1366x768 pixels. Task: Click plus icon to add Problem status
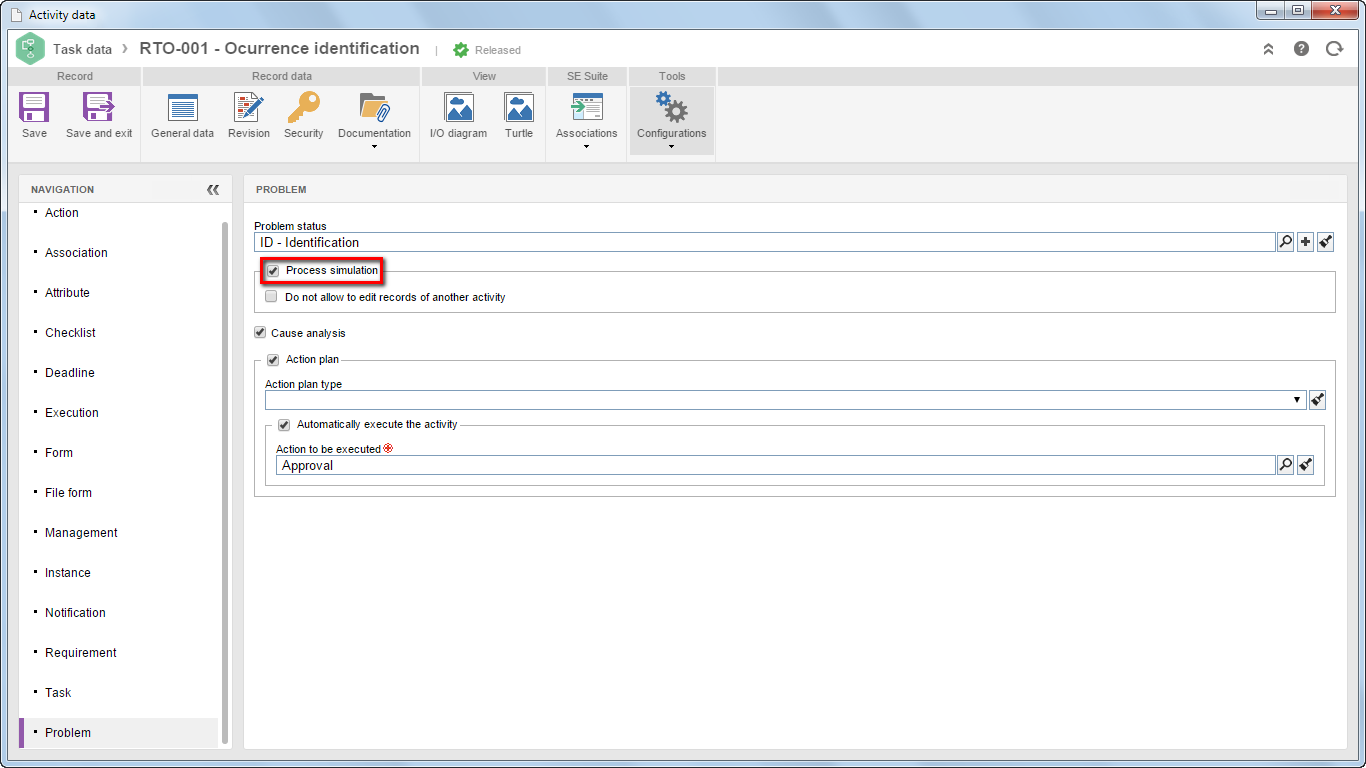point(1305,242)
